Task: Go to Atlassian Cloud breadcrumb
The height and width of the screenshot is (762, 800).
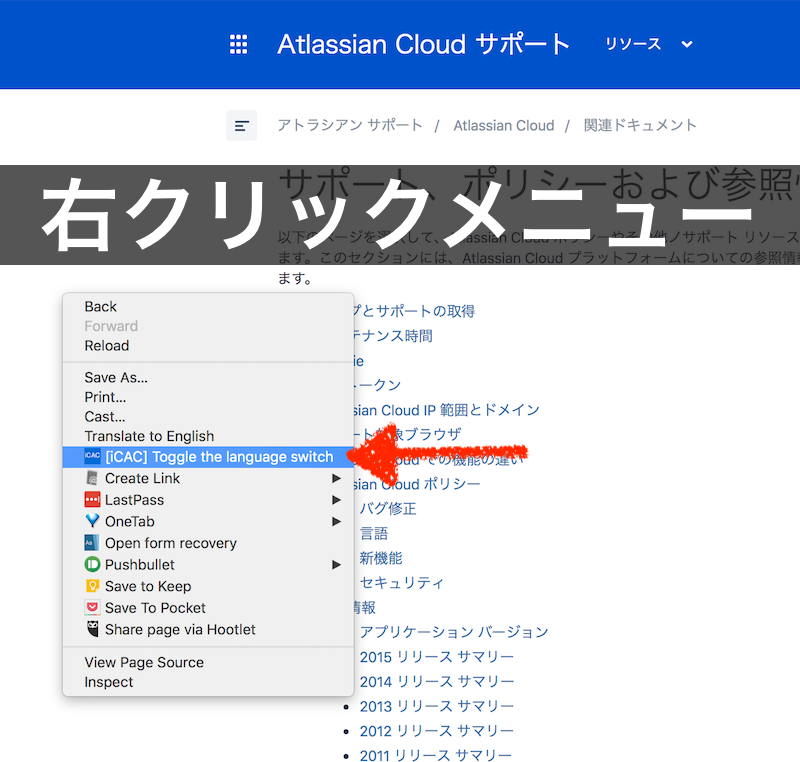Action: point(504,125)
